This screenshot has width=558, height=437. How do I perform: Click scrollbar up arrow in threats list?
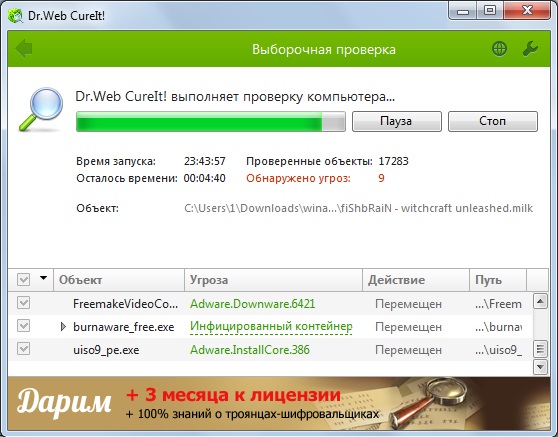click(x=541, y=302)
